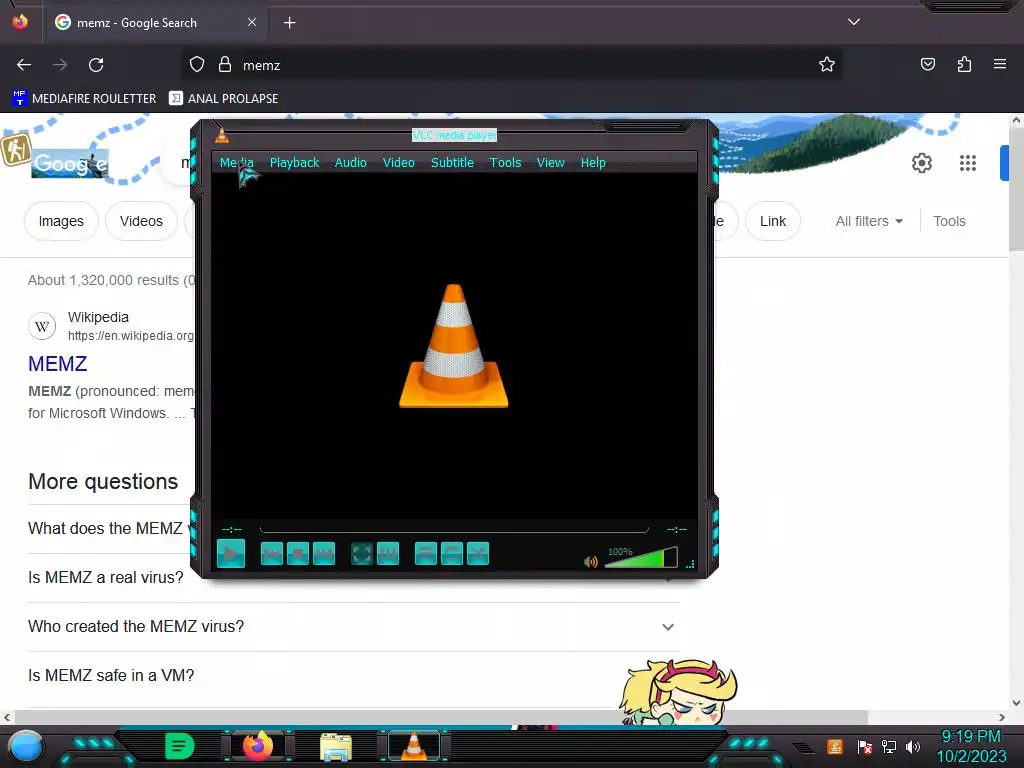Expand the list-all-tabs dropdown arrow
This screenshot has height=768, width=1024.
pos(854,22)
